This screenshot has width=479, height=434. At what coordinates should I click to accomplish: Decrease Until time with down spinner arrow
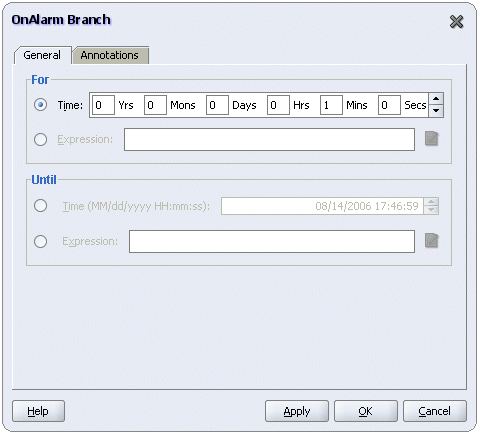[431, 210]
